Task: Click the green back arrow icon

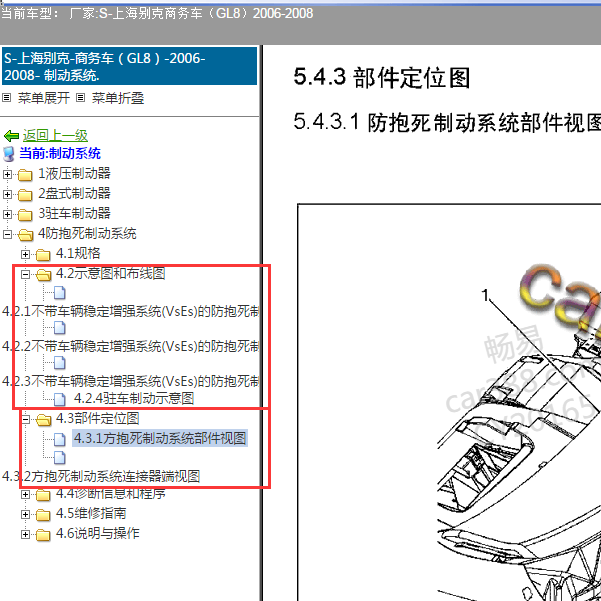Action: click(x=11, y=135)
